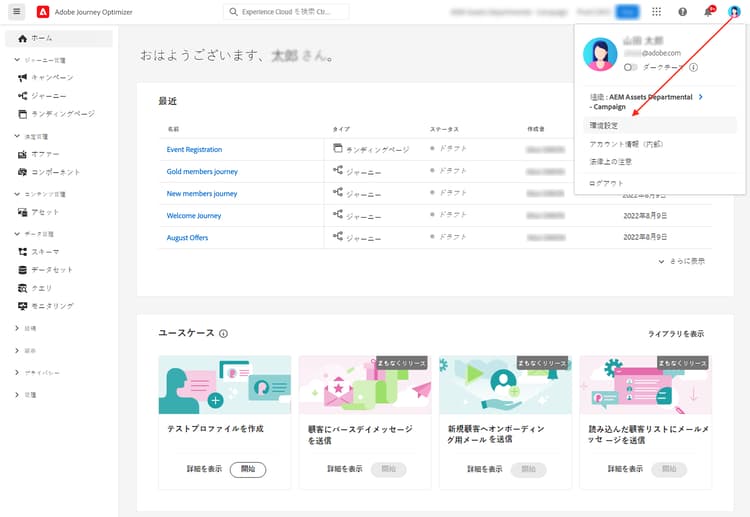
Task: Open the August Offers link
Action: click(x=187, y=238)
